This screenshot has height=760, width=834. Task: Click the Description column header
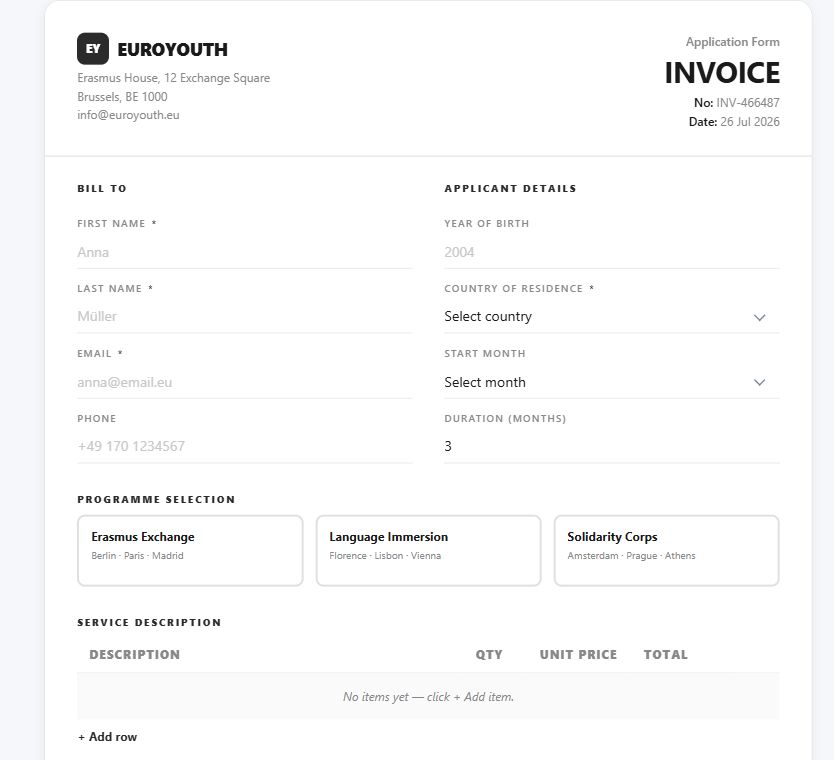pos(135,655)
